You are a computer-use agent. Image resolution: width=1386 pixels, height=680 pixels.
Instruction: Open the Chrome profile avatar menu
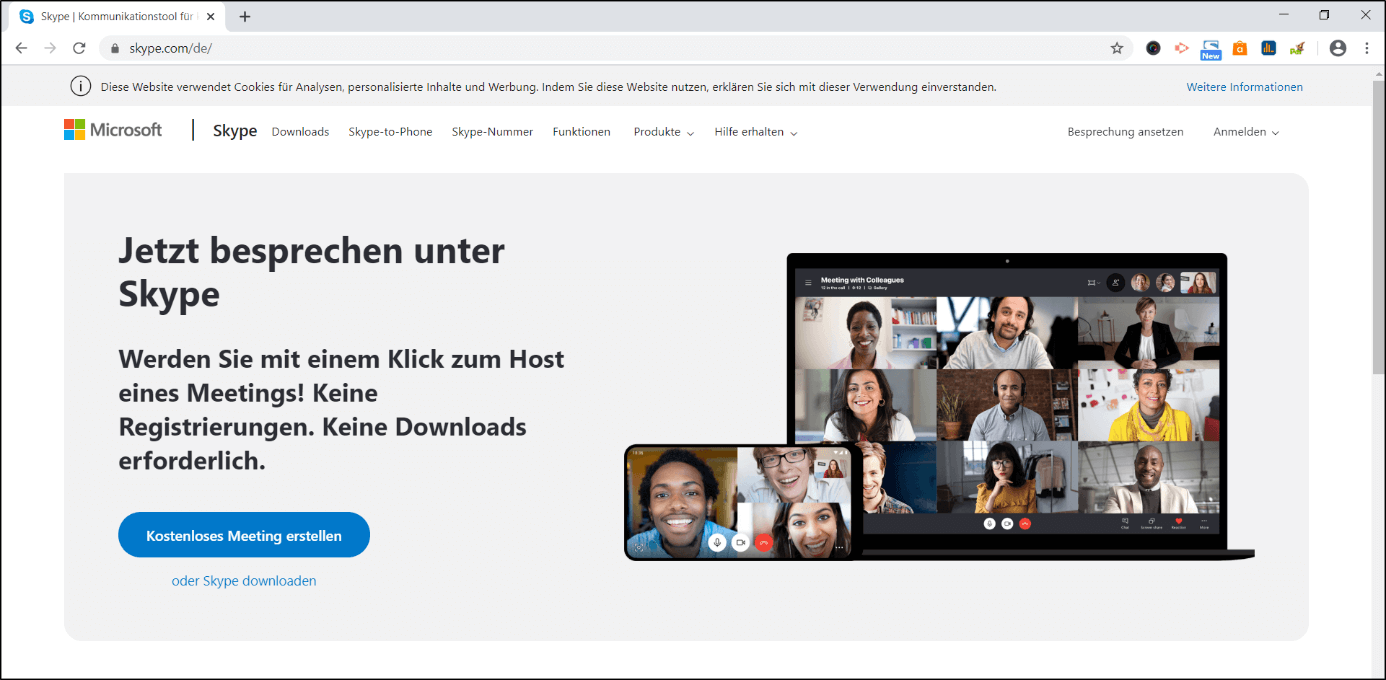click(x=1338, y=48)
